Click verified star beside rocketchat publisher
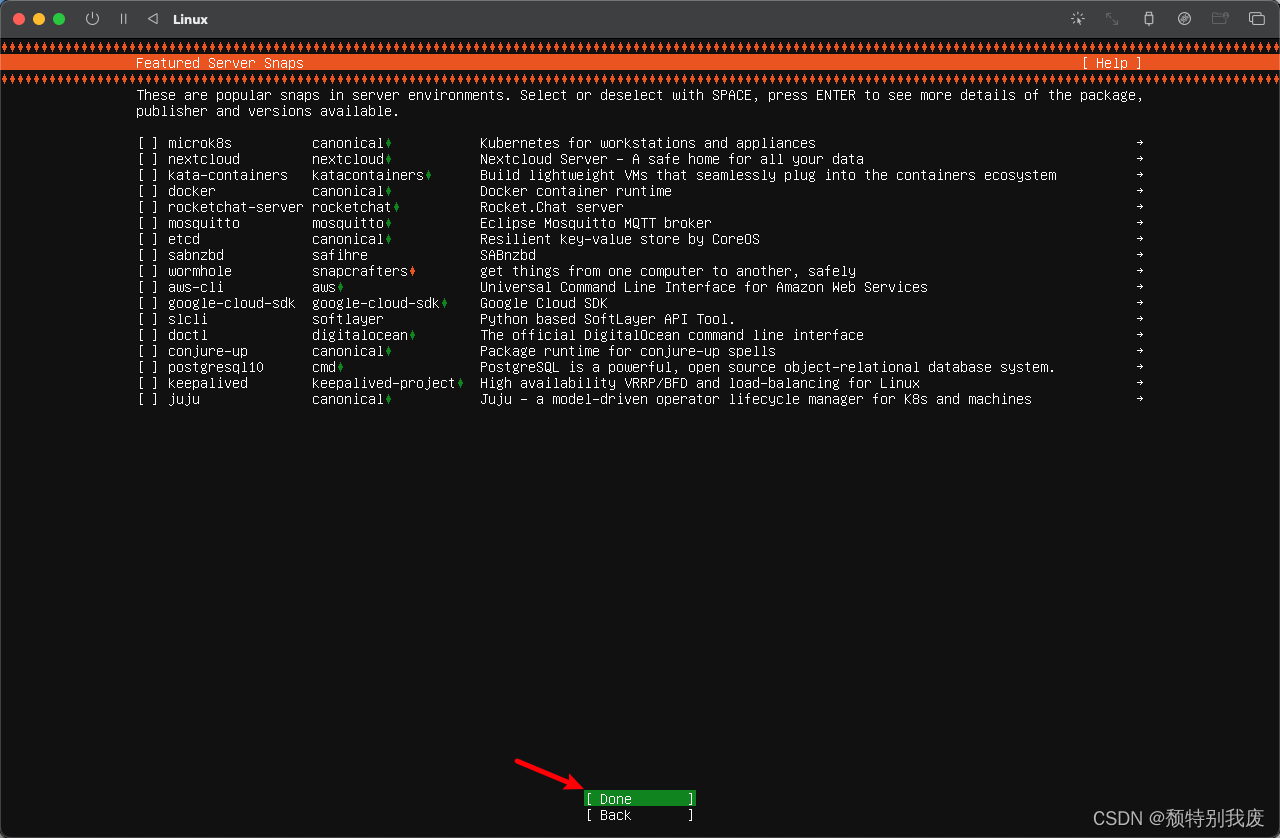1280x838 pixels. 396,207
